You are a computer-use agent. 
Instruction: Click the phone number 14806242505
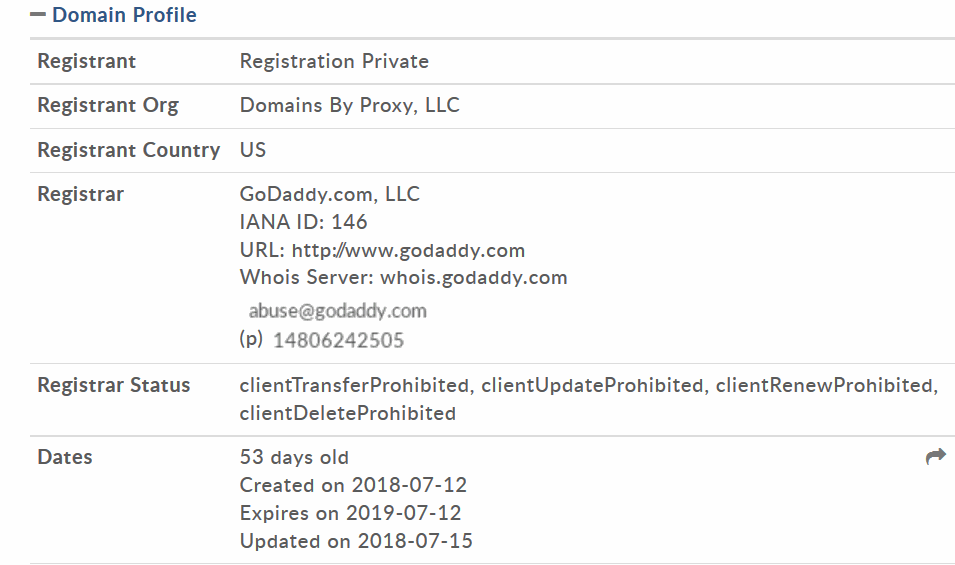click(x=338, y=340)
